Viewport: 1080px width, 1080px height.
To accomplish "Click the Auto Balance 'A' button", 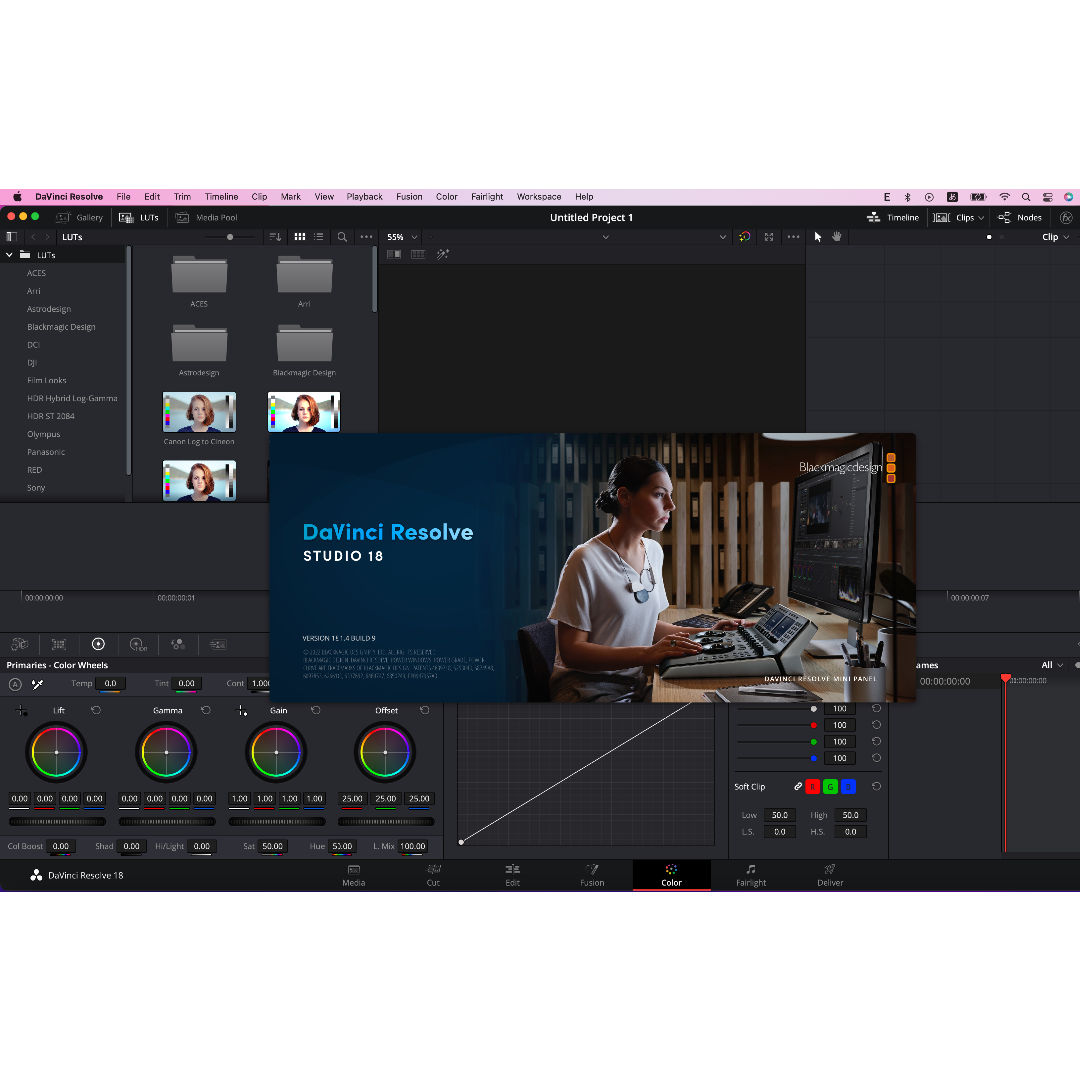I will tap(15, 684).
